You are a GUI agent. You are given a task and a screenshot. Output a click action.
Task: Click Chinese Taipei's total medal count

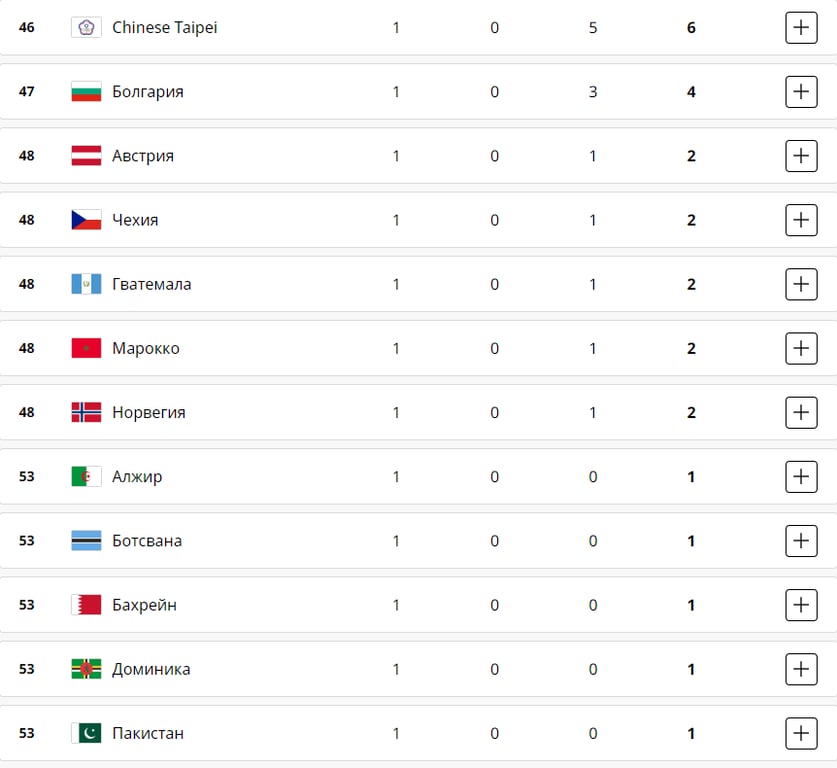pyautogui.click(x=691, y=28)
